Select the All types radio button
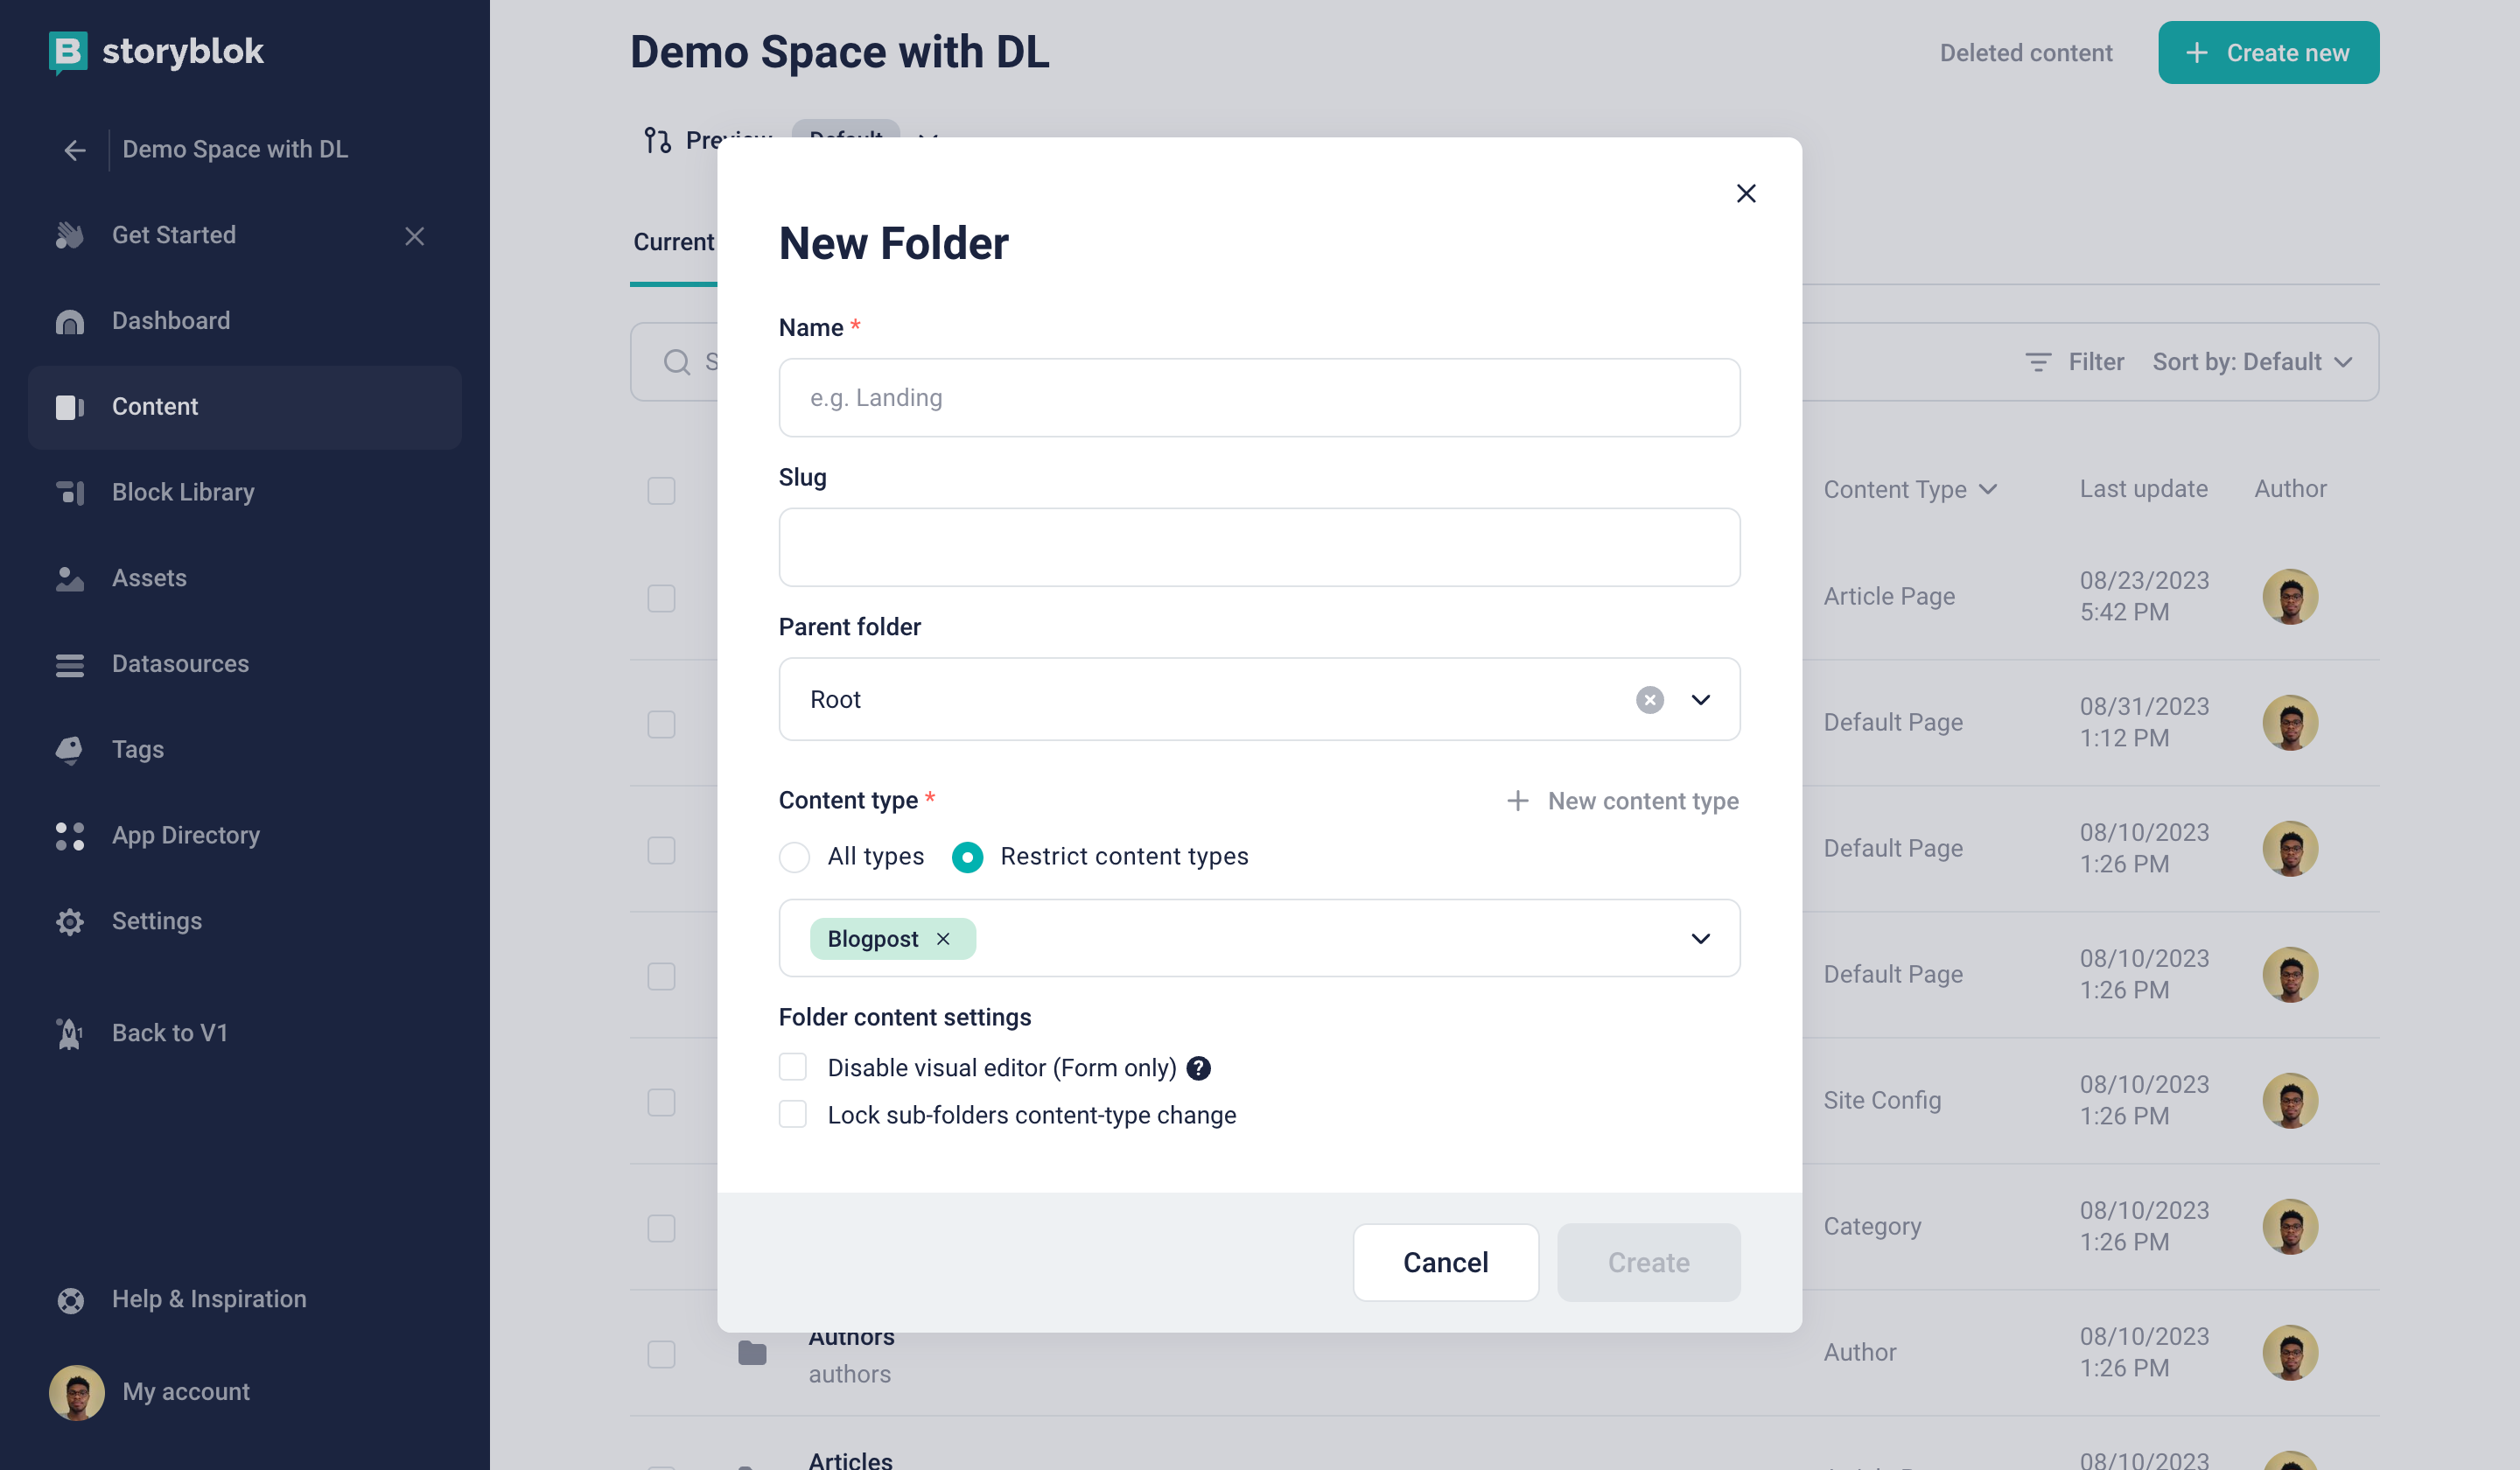This screenshot has width=2520, height=1470. 793,857
